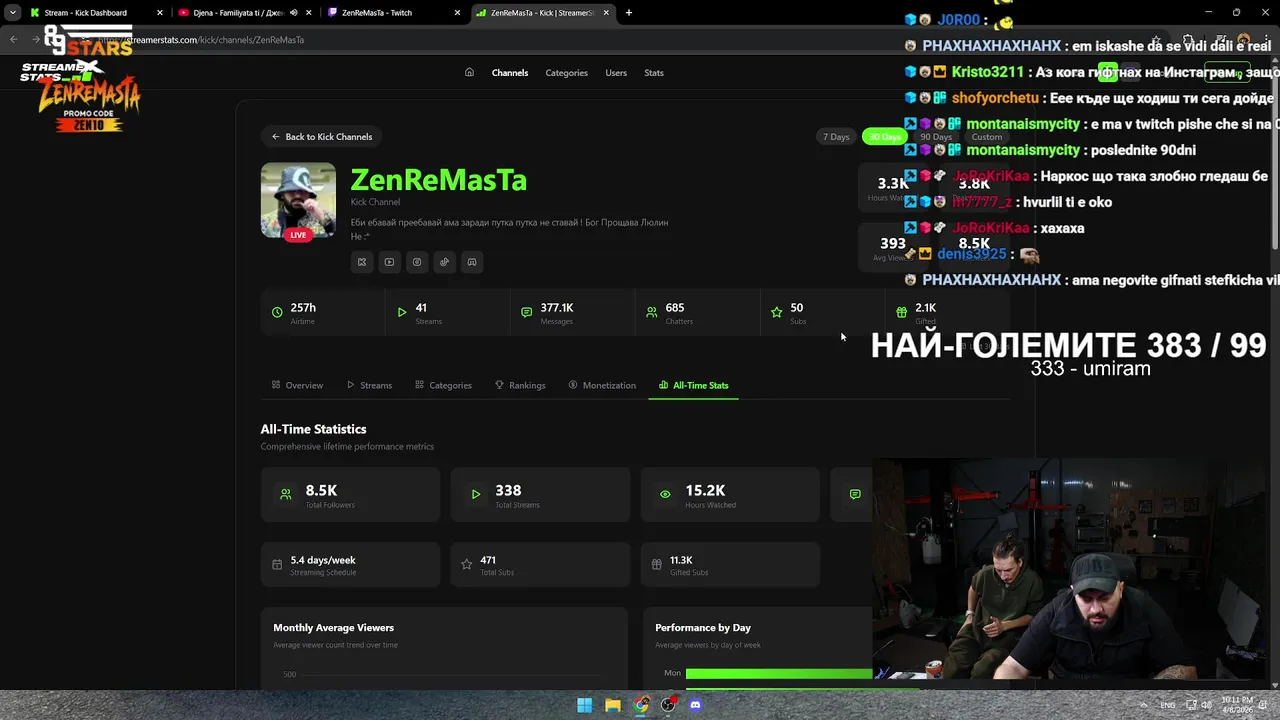Click Back to Kick Channels button

click(x=322, y=137)
